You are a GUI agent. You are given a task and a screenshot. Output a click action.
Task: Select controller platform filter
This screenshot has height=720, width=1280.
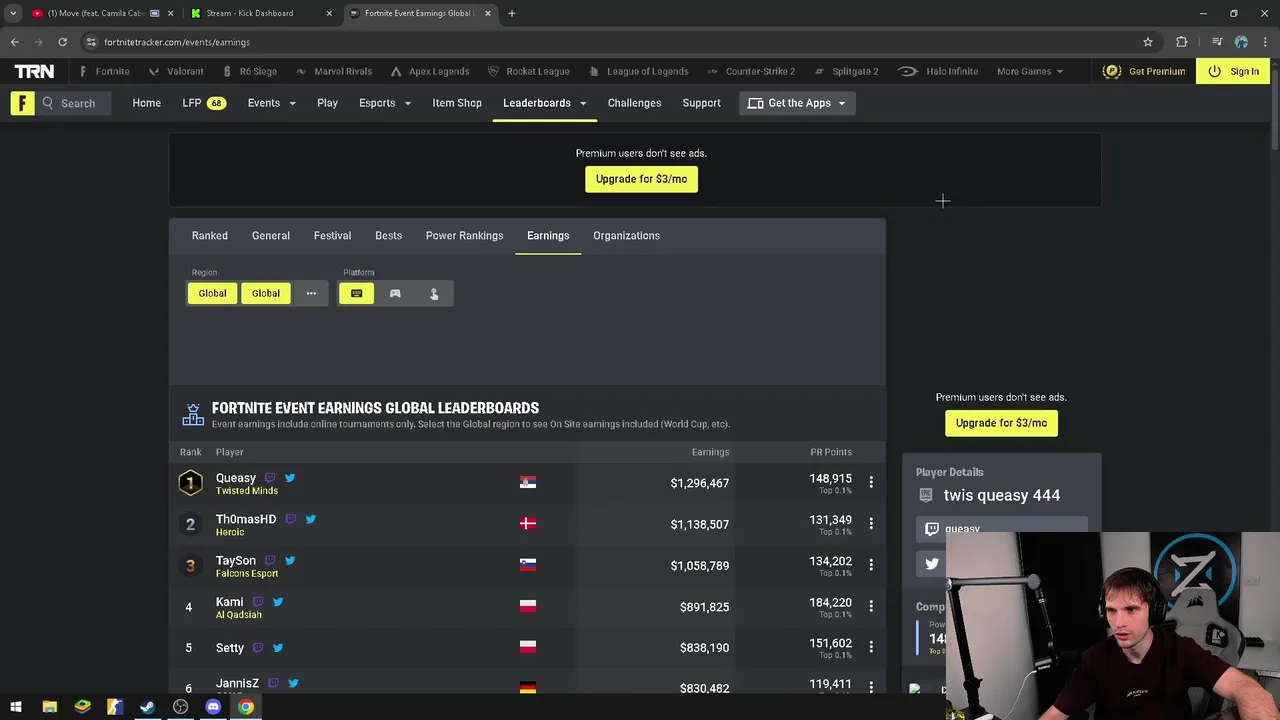[395, 293]
